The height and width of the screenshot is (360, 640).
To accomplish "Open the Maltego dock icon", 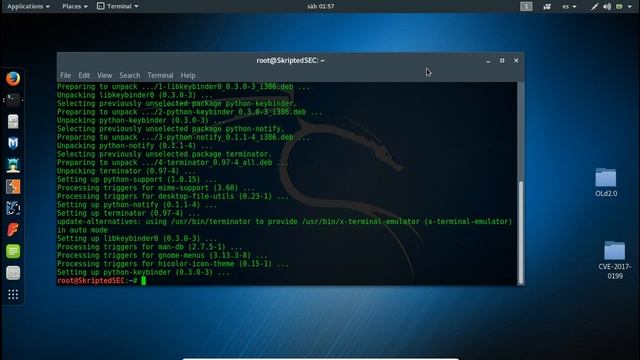I will tap(13, 208).
